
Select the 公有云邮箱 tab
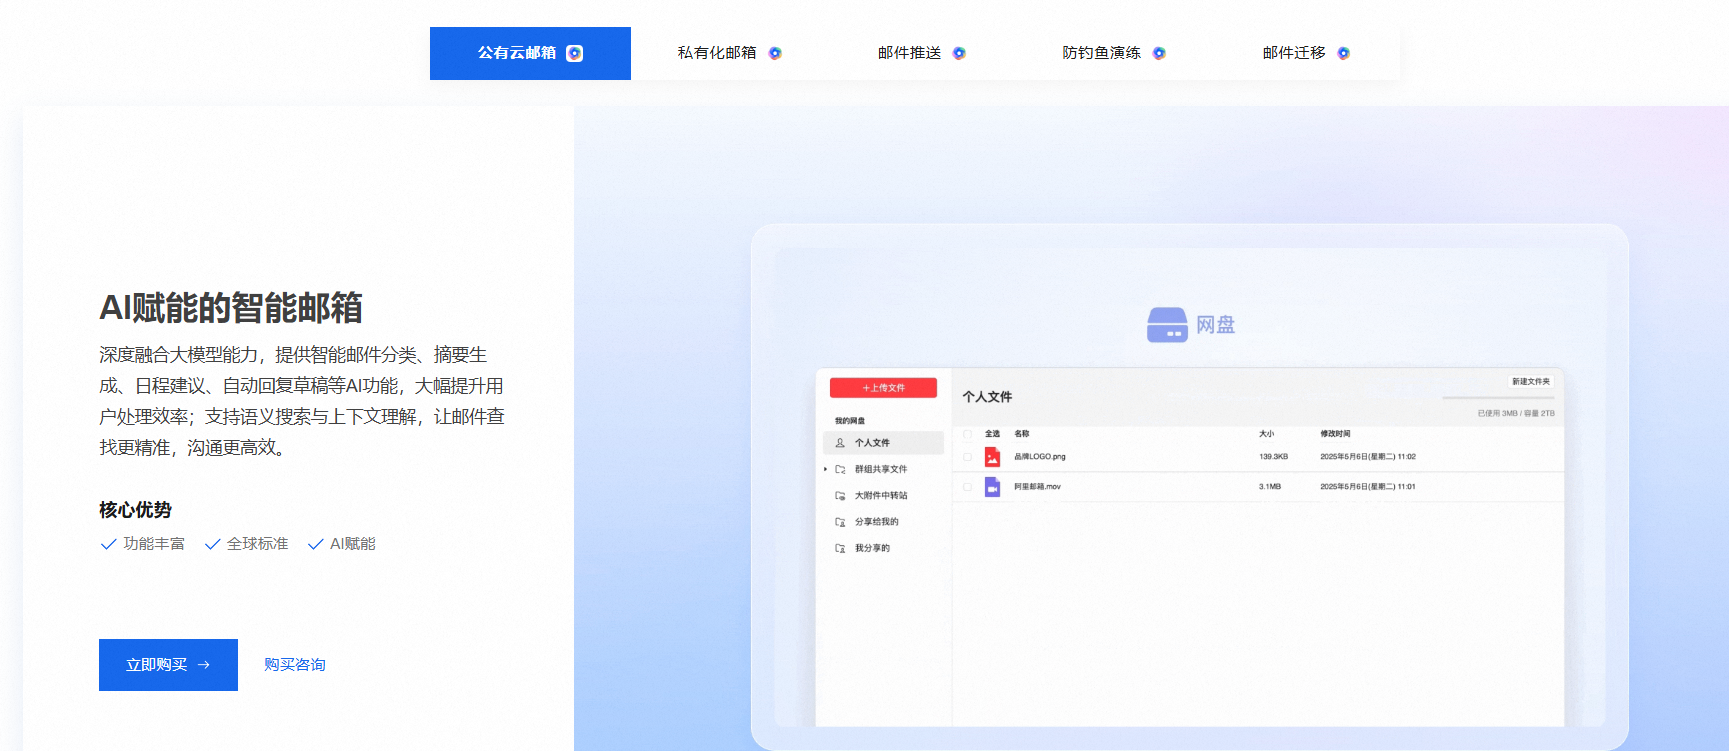[x=530, y=53]
